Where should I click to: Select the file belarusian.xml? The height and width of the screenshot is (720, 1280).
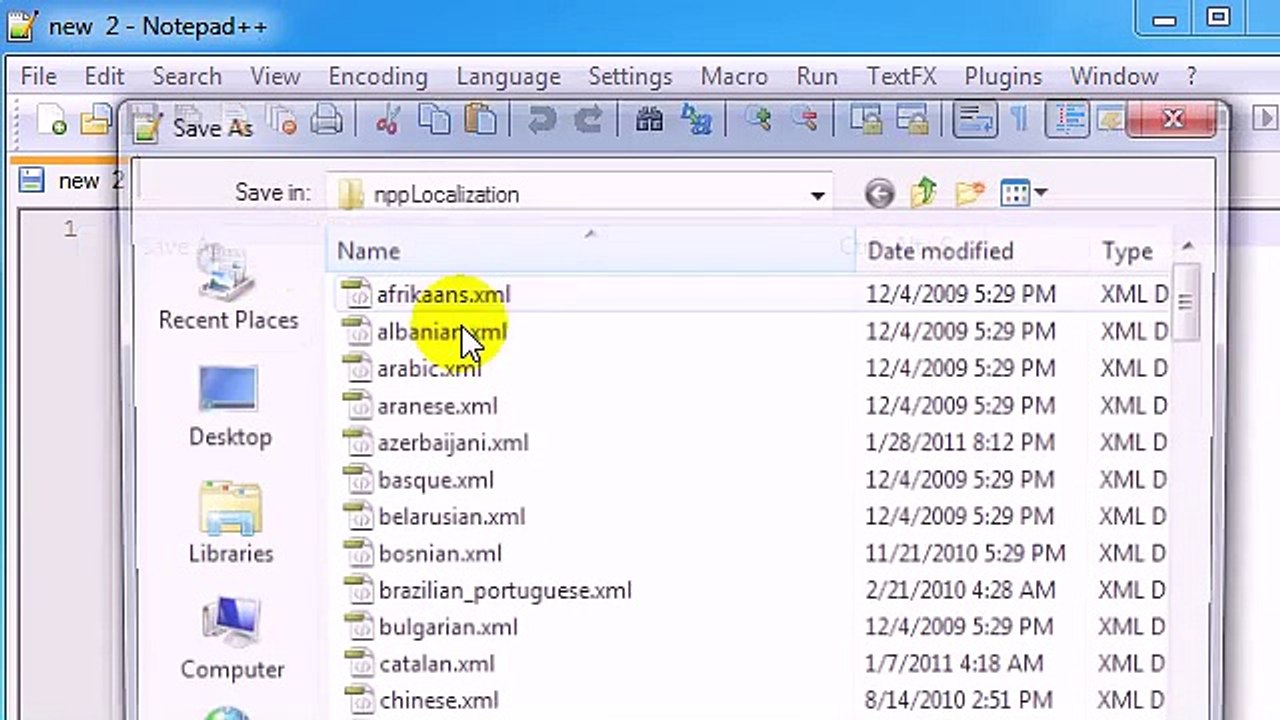click(452, 516)
